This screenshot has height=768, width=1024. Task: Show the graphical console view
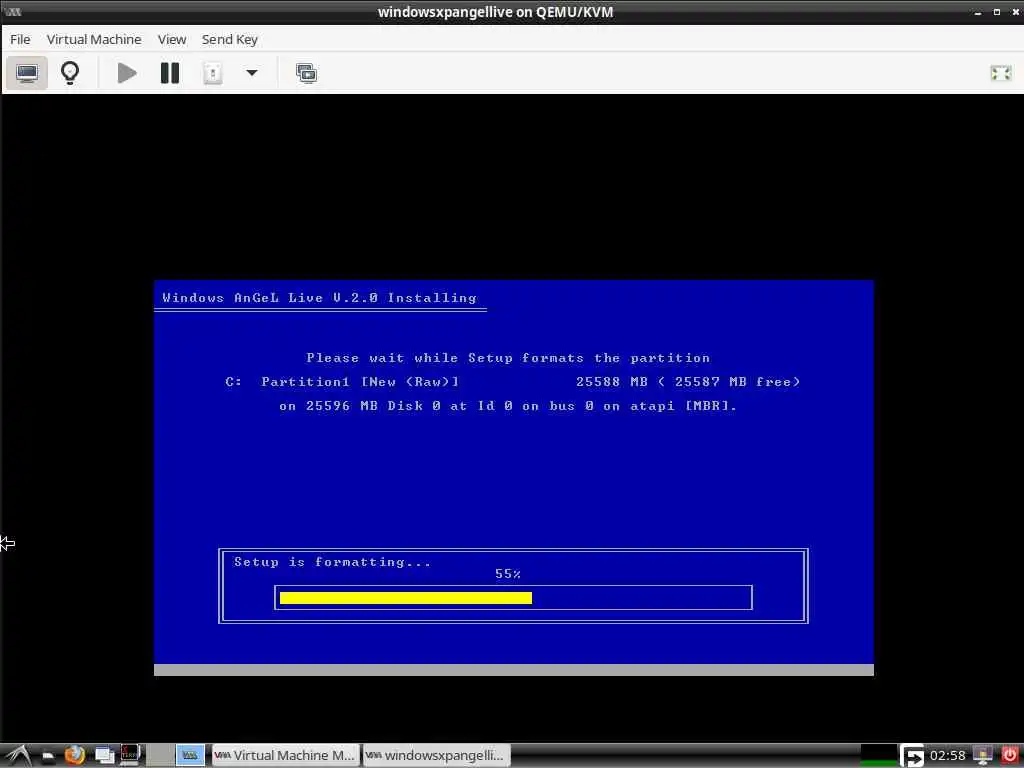(x=27, y=73)
